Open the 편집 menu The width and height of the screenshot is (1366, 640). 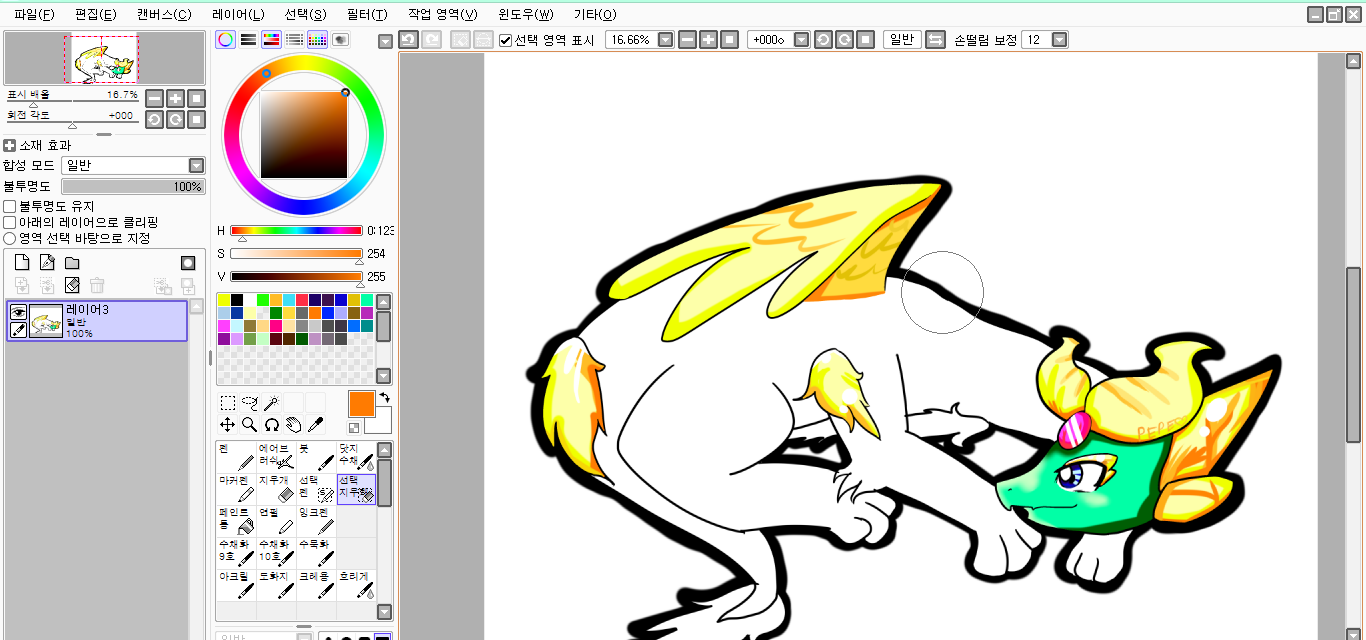point(95,15)
